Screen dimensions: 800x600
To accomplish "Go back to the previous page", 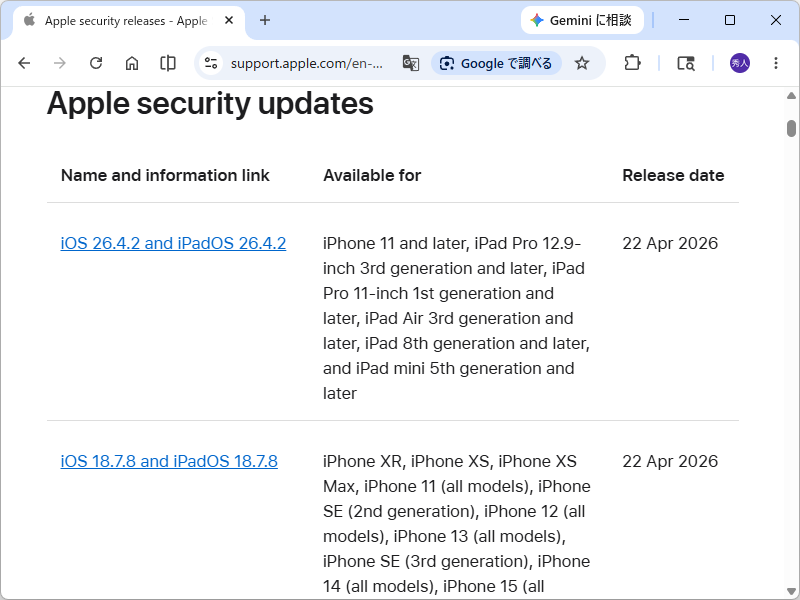I will [24, 63].
